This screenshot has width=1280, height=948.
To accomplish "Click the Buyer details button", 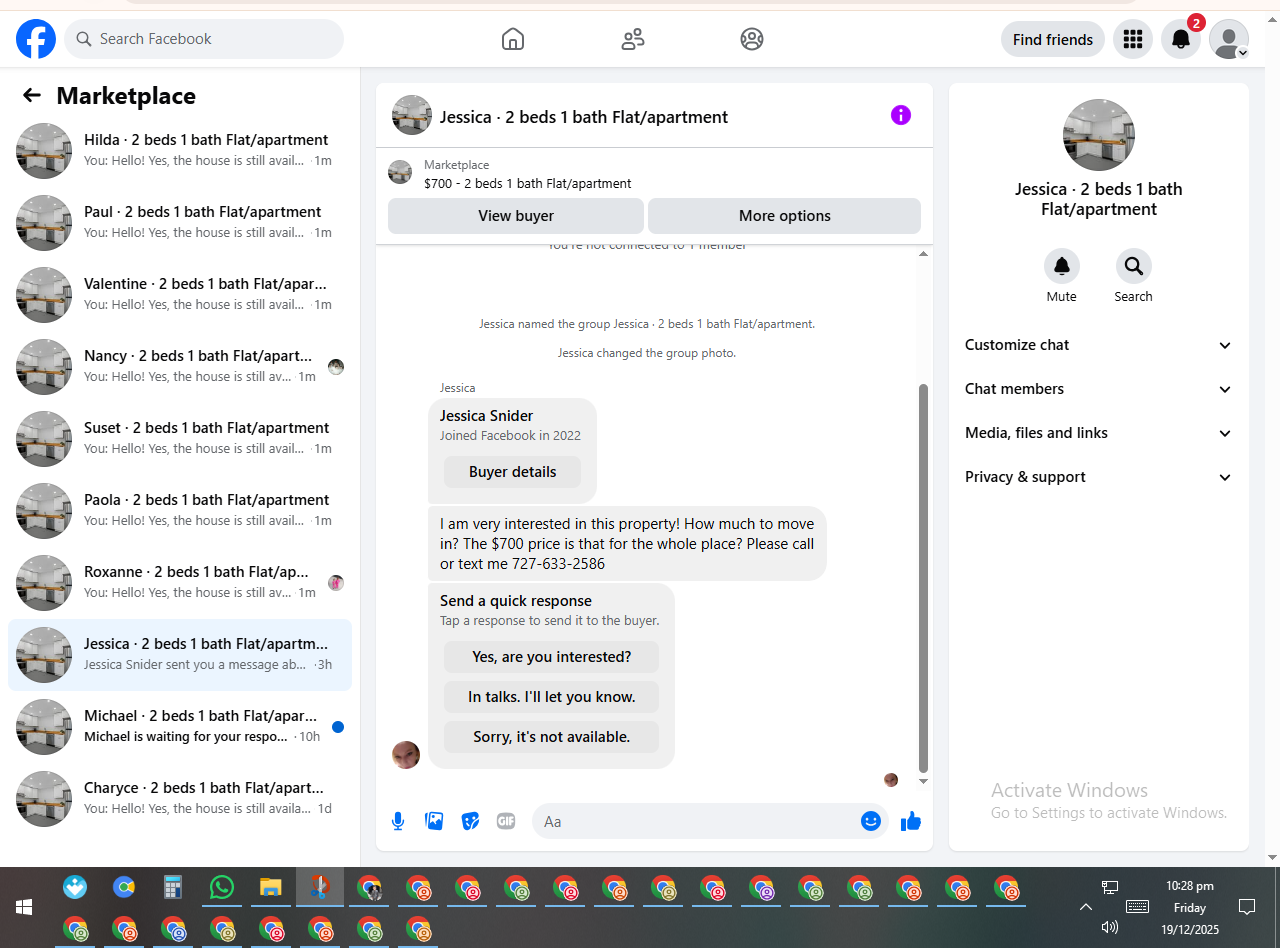I will tap(512, 472).
